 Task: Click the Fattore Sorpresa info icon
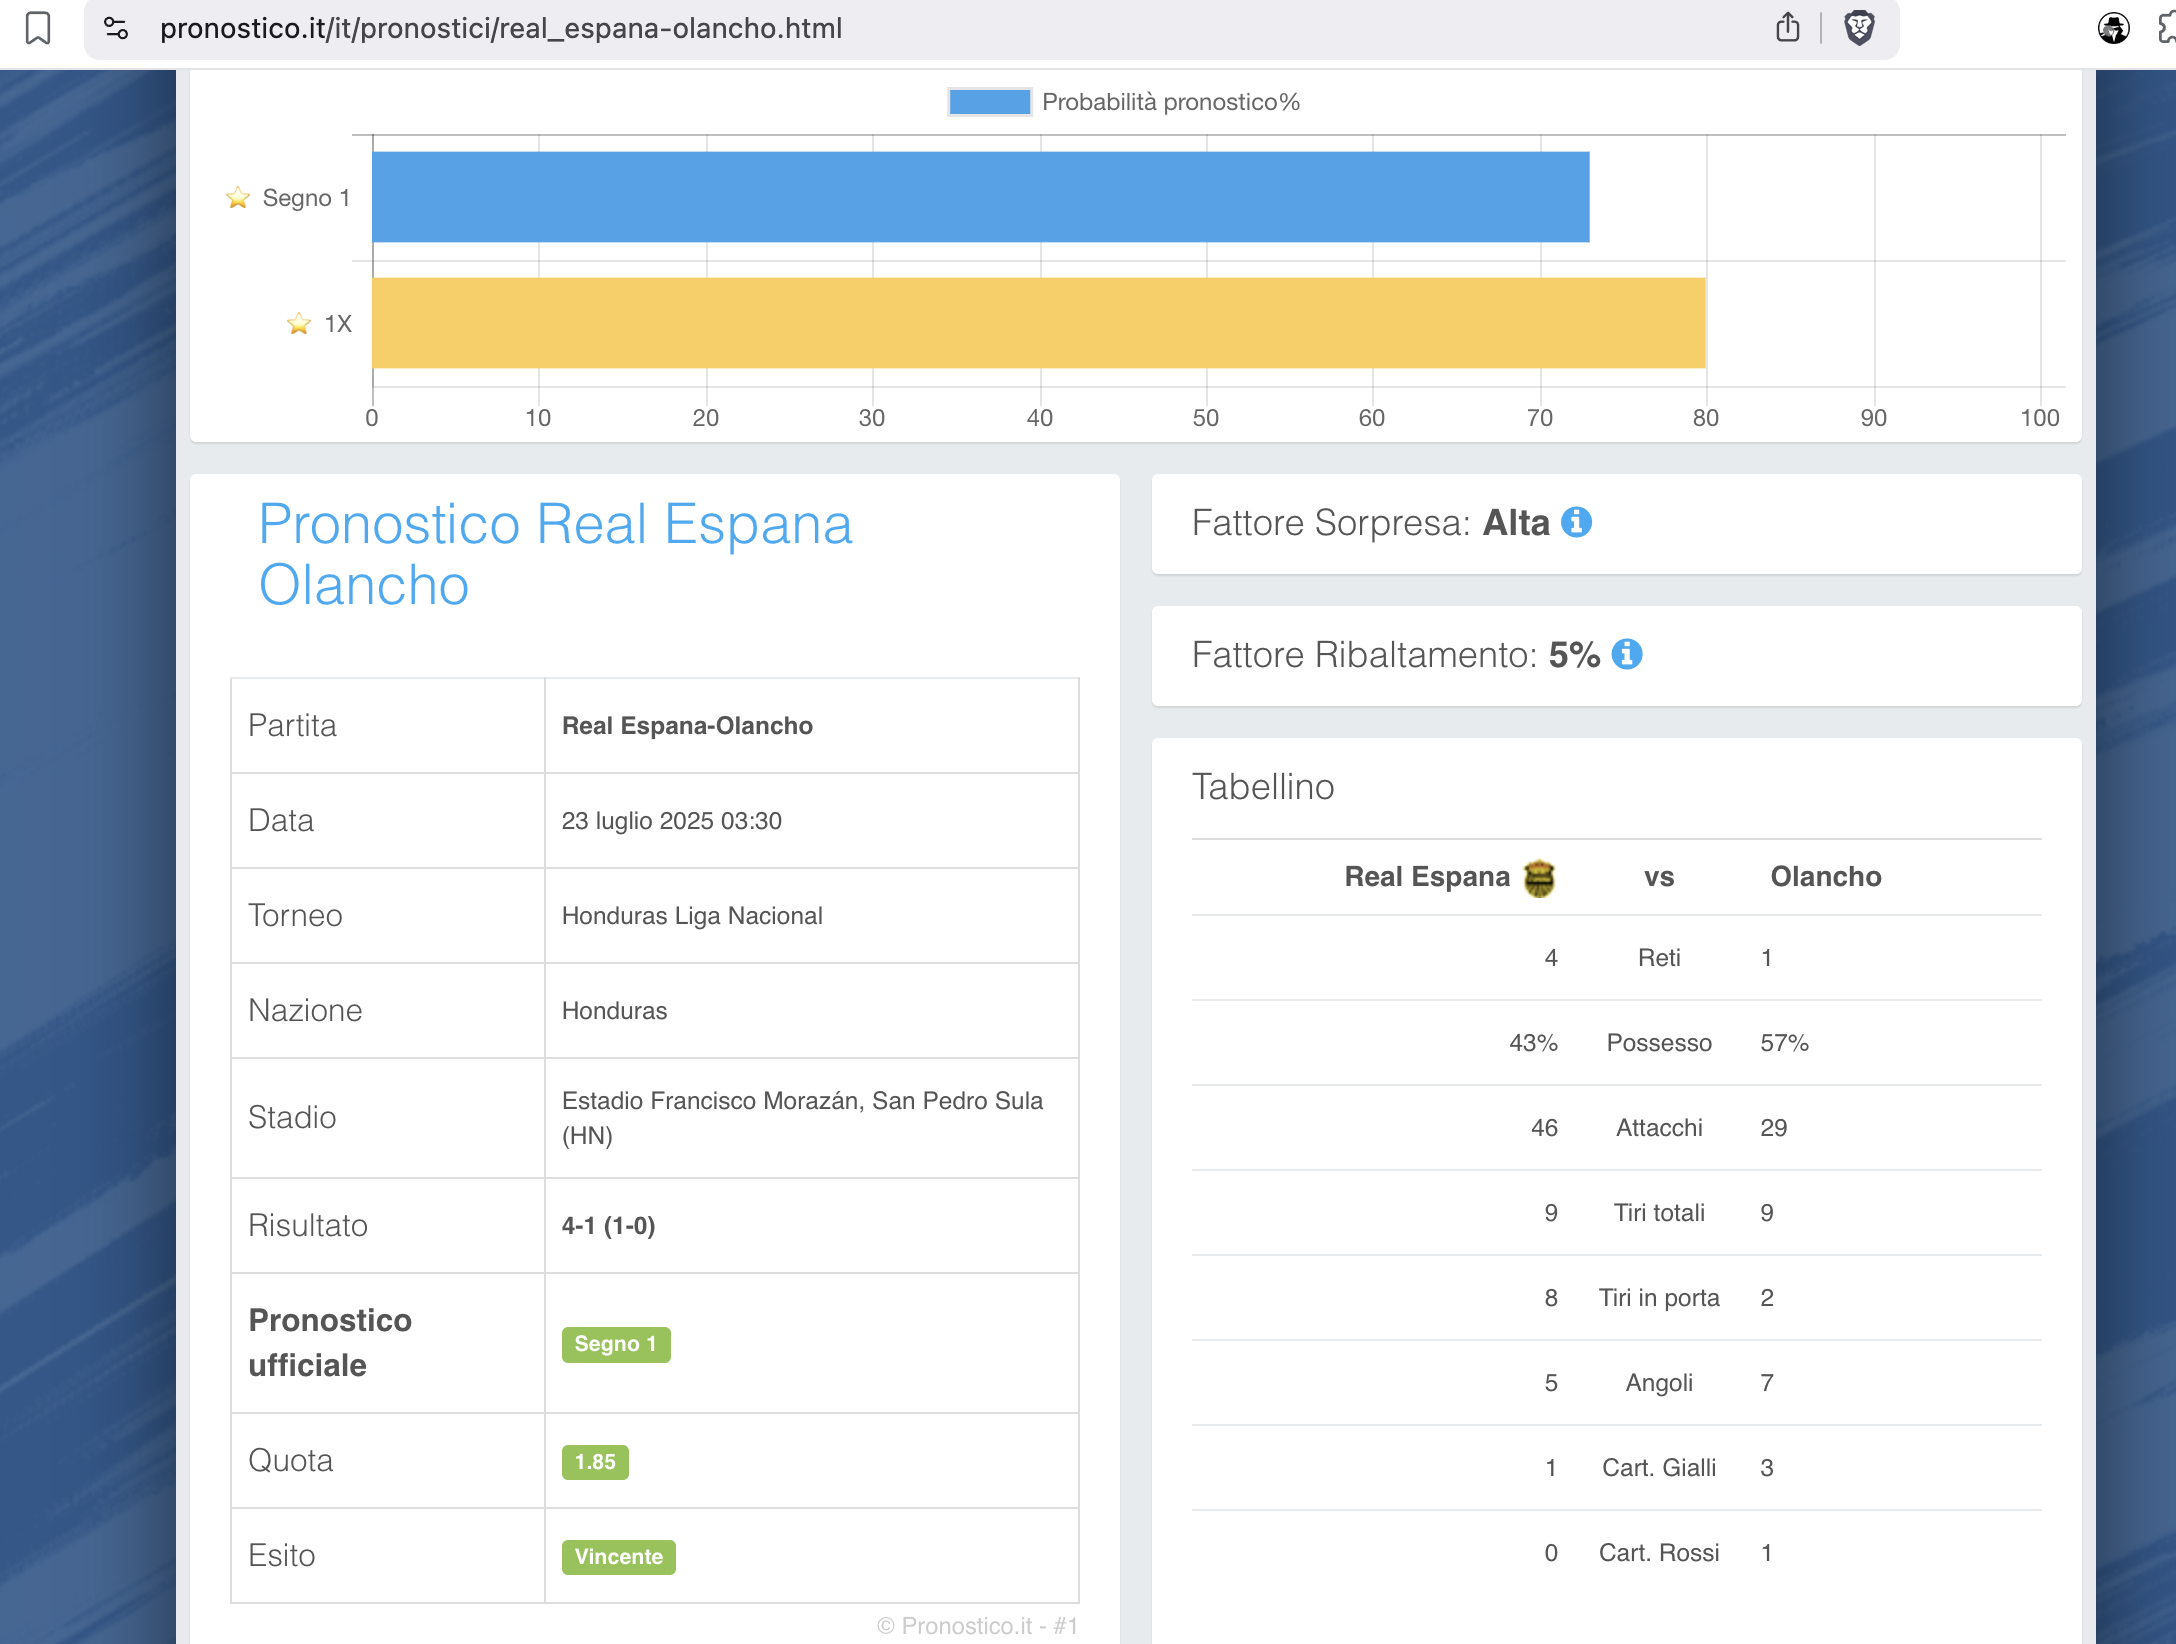click(x=1577, y=522)
